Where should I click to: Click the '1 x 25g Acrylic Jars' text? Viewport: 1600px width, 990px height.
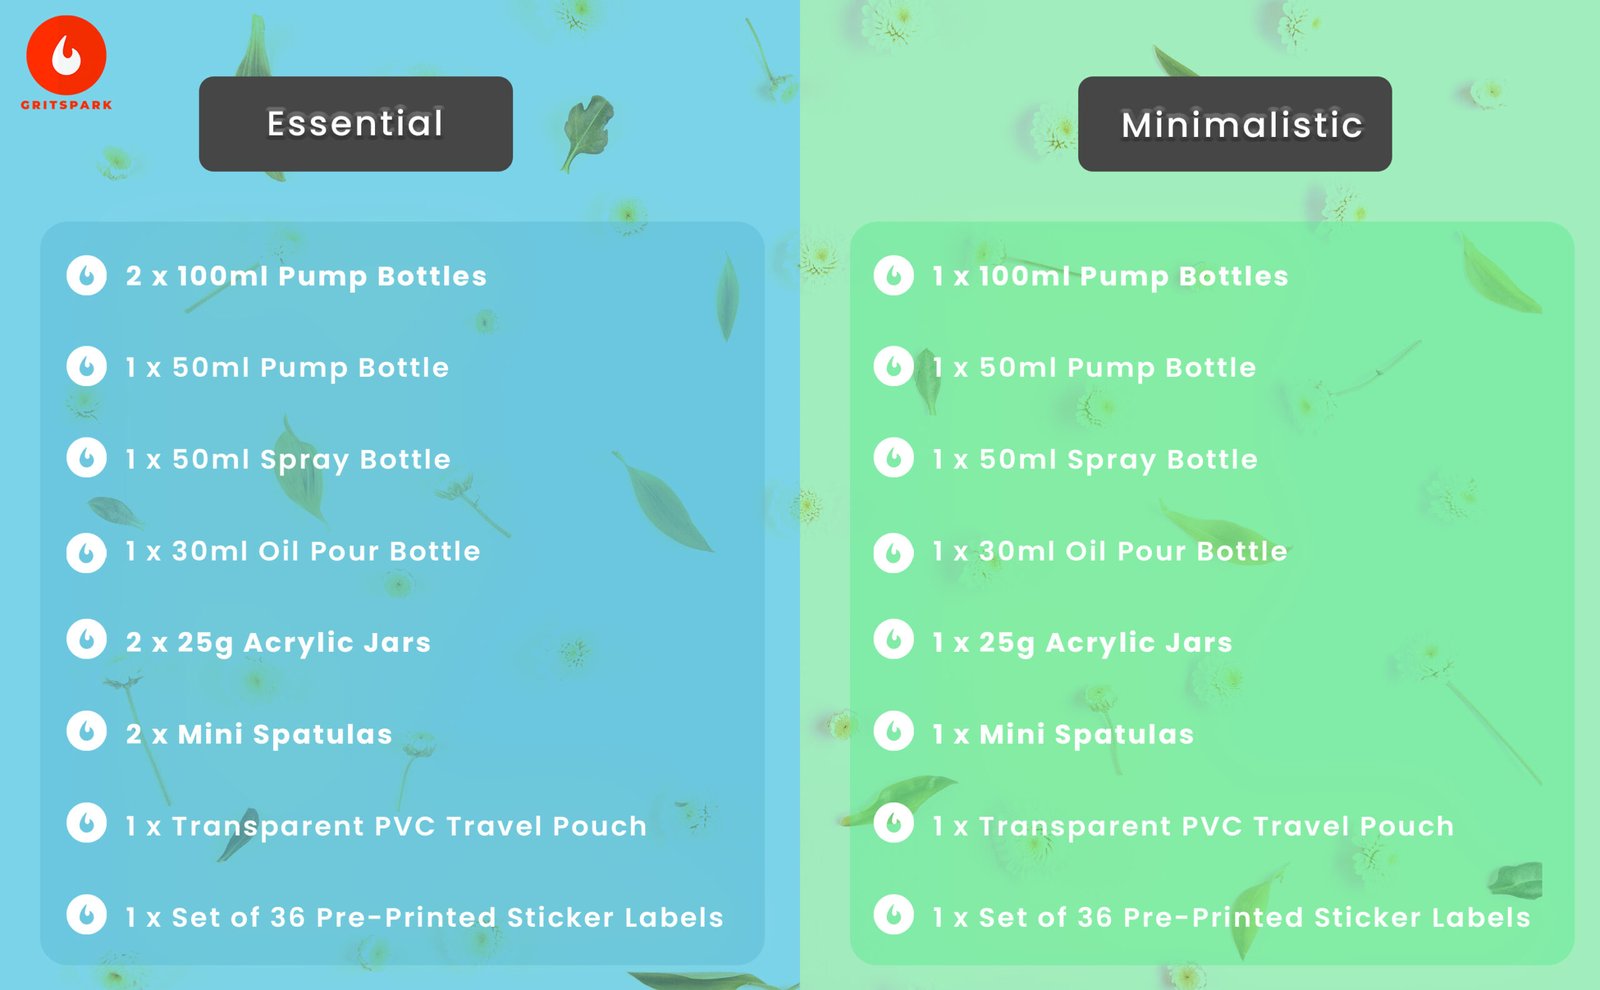[1082, 643]
